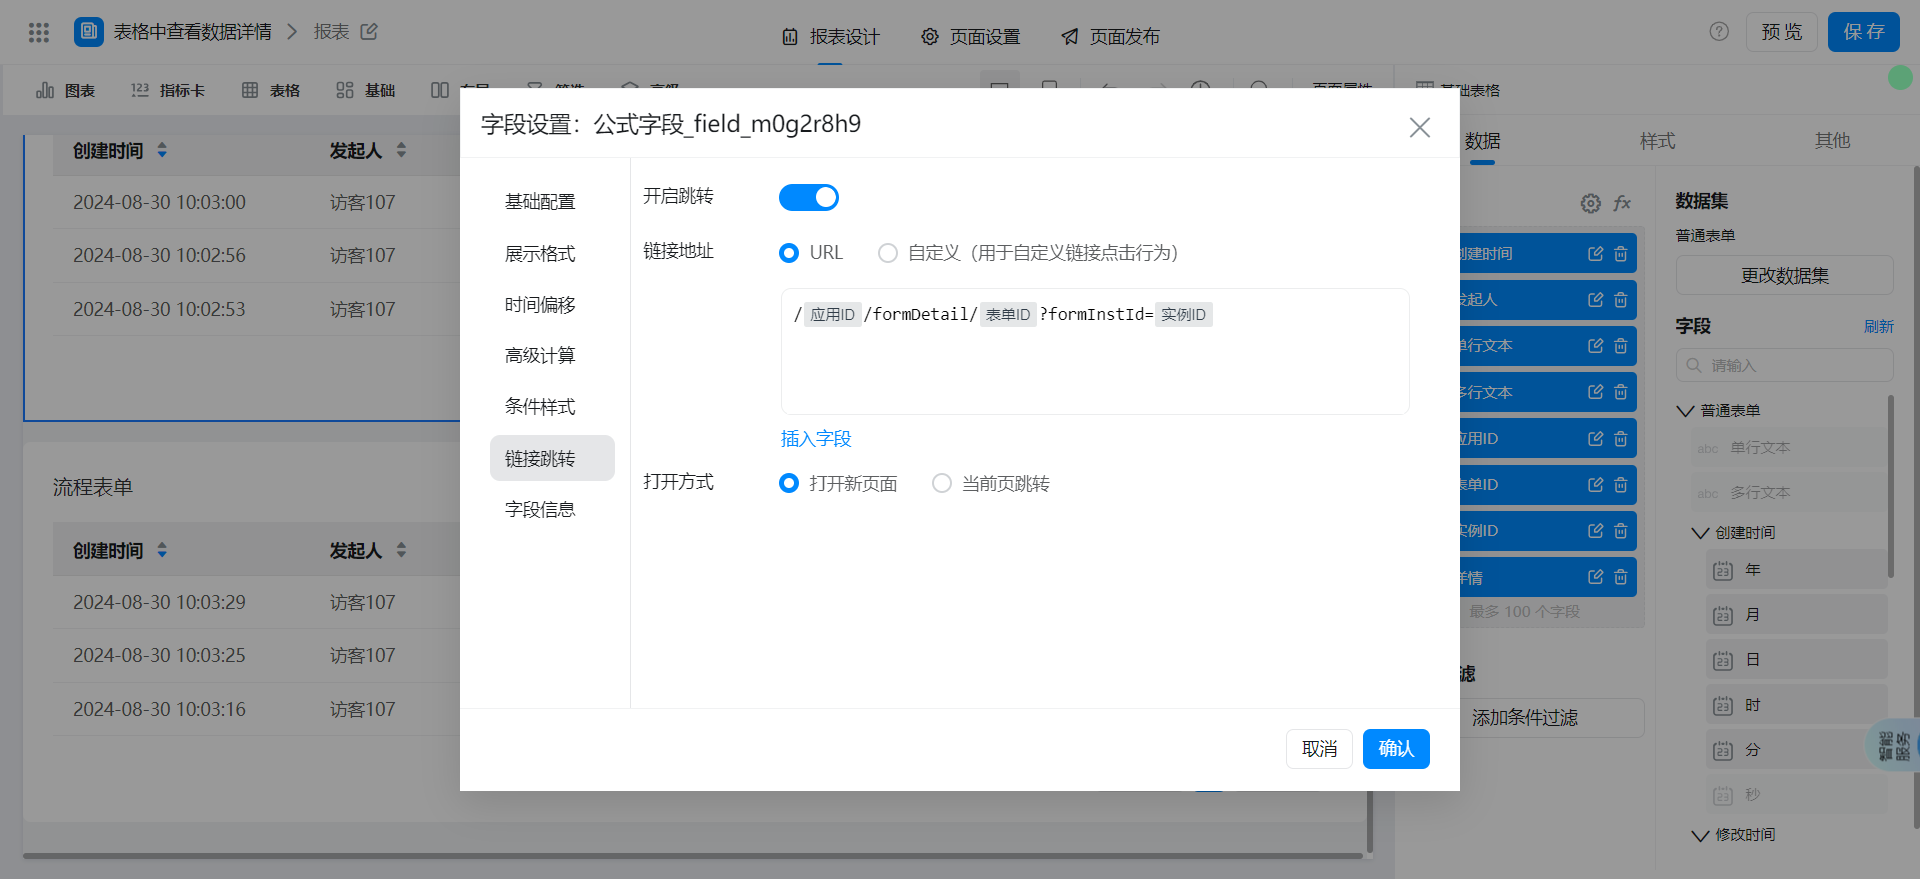Image resolution: width=1920 pixels, height=879 pixels.
Task: Switch to 条件样式 settings section
Action: pos(540,407)
